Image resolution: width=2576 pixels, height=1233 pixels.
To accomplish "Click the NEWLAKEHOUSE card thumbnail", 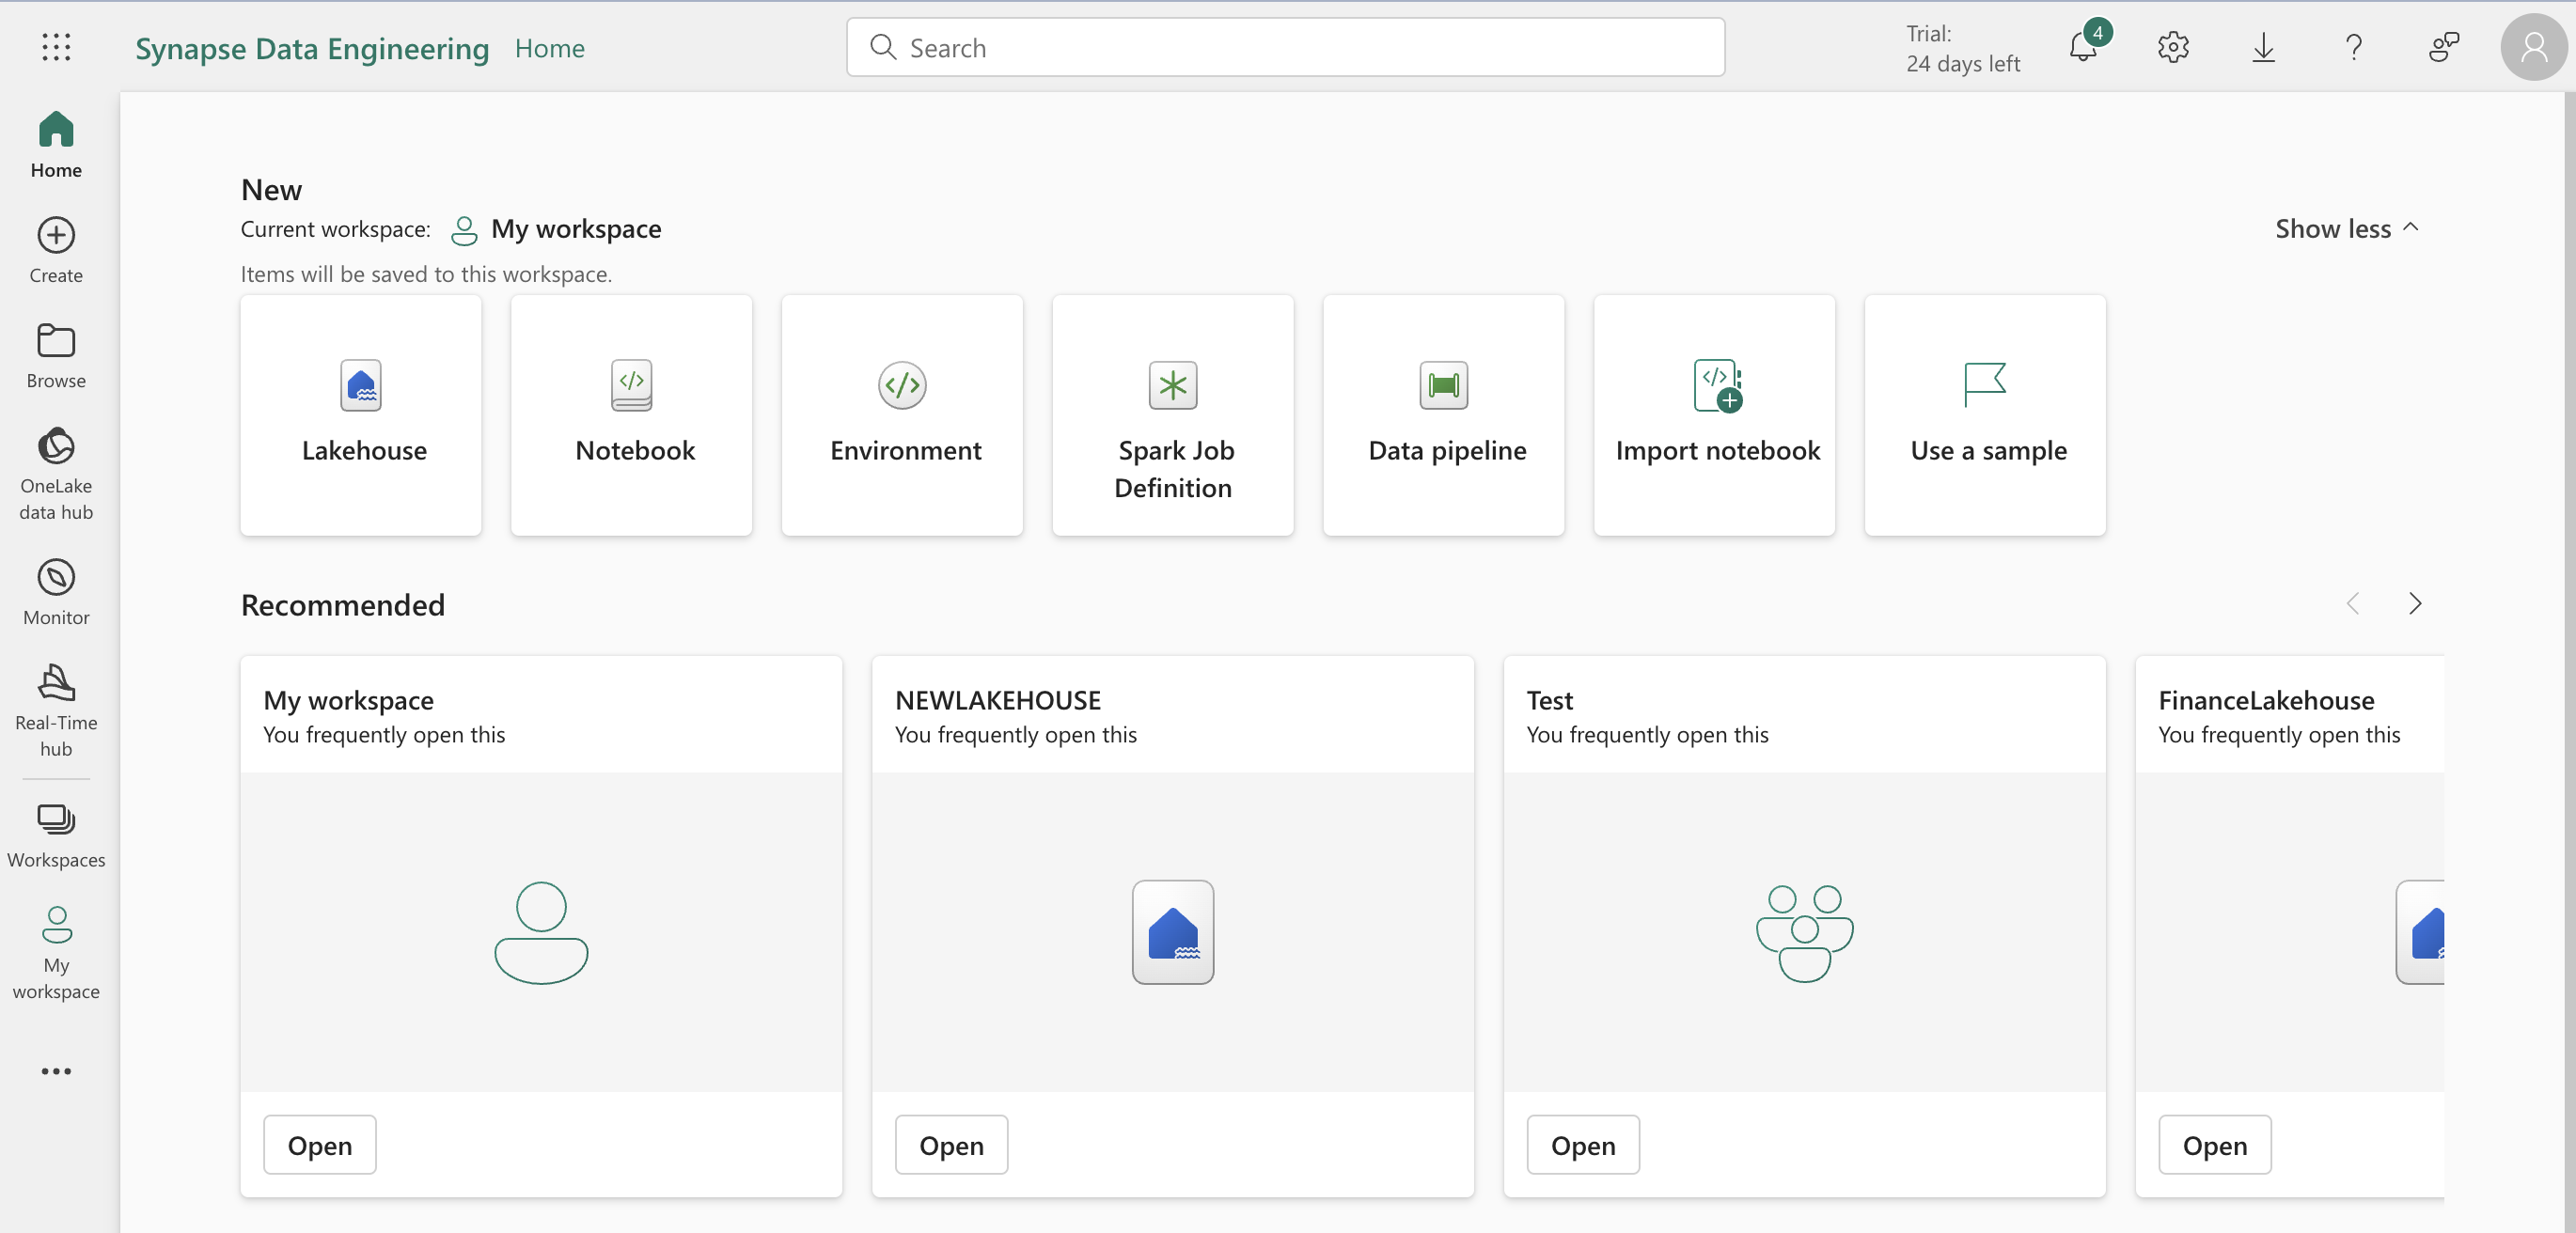I will pyautogui.click(x=1173, y=932).
